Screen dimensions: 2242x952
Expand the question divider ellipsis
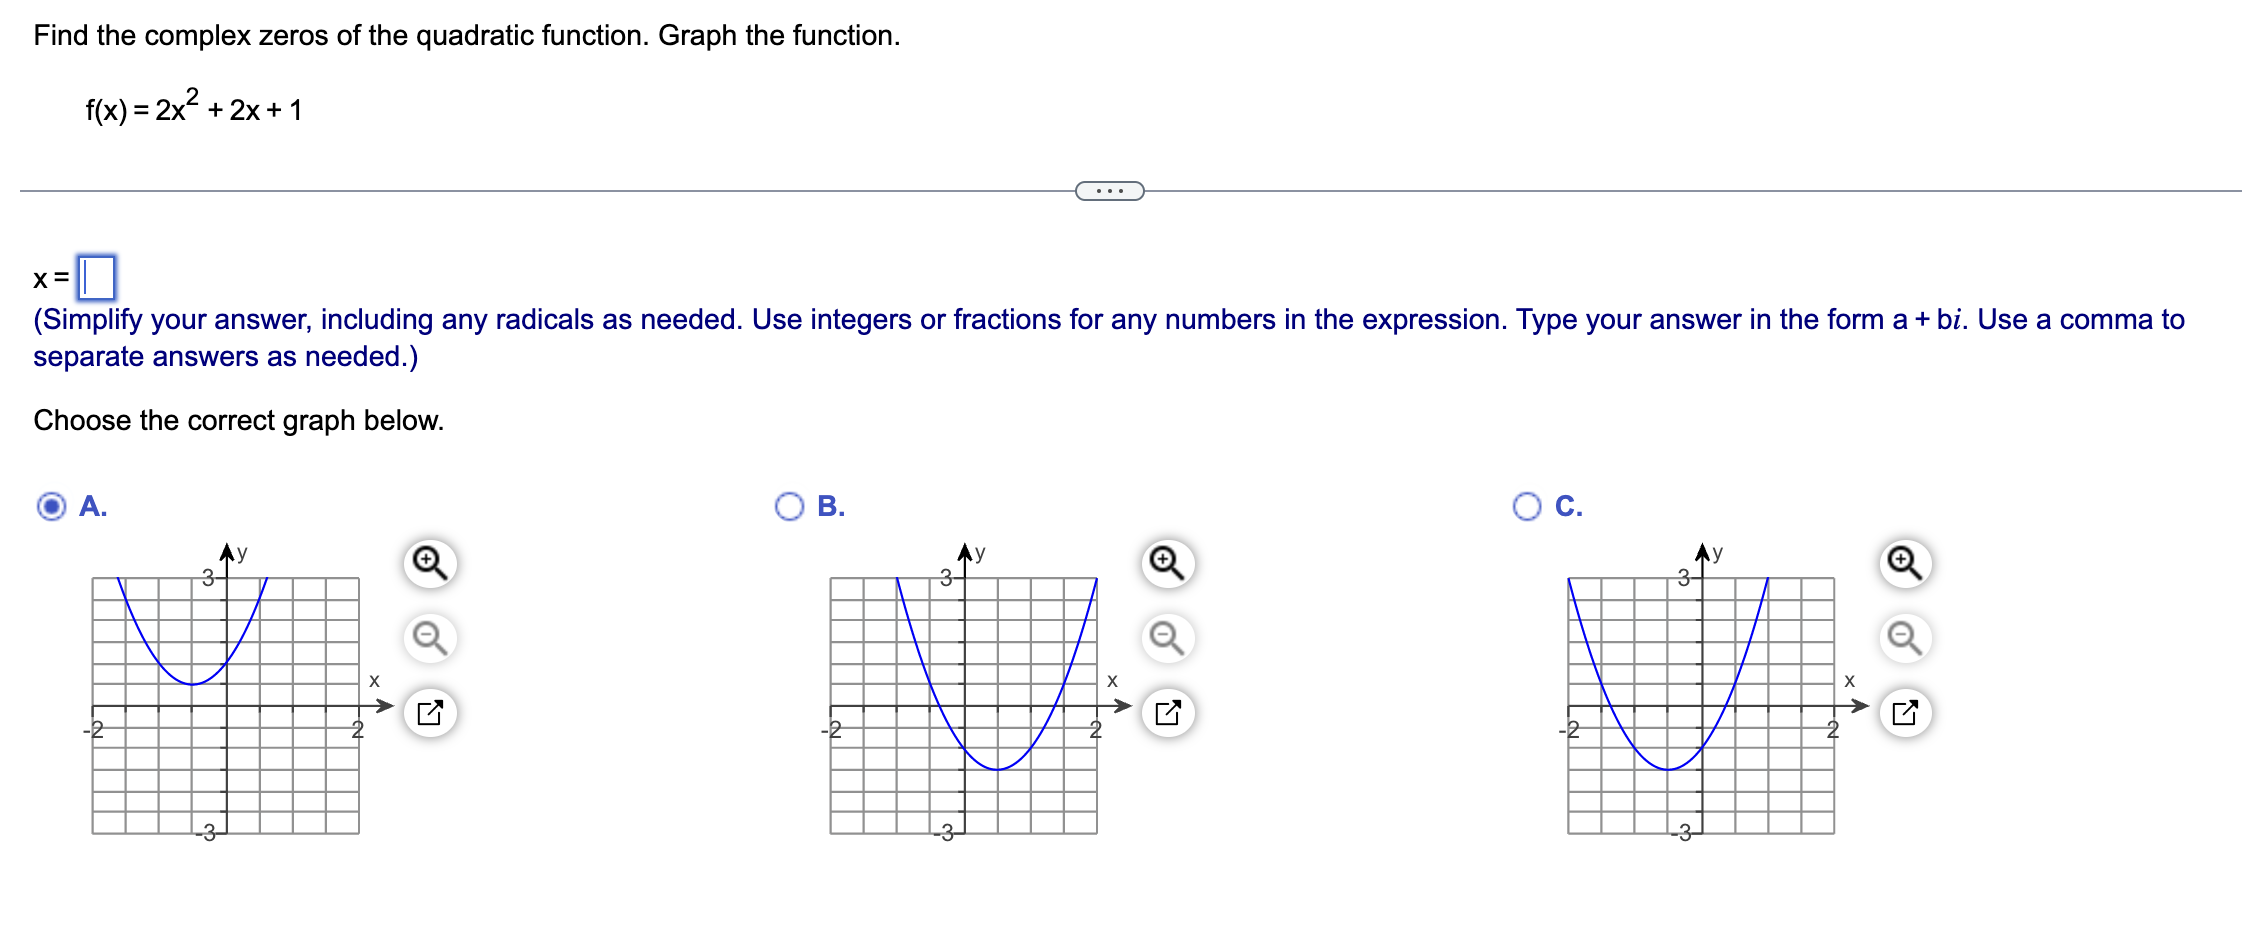(x=1110, y=190)
